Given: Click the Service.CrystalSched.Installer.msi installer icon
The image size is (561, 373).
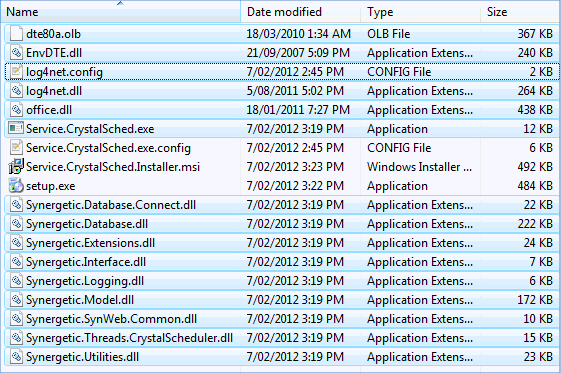Looking at the screenshot, I should click(16, 166).
